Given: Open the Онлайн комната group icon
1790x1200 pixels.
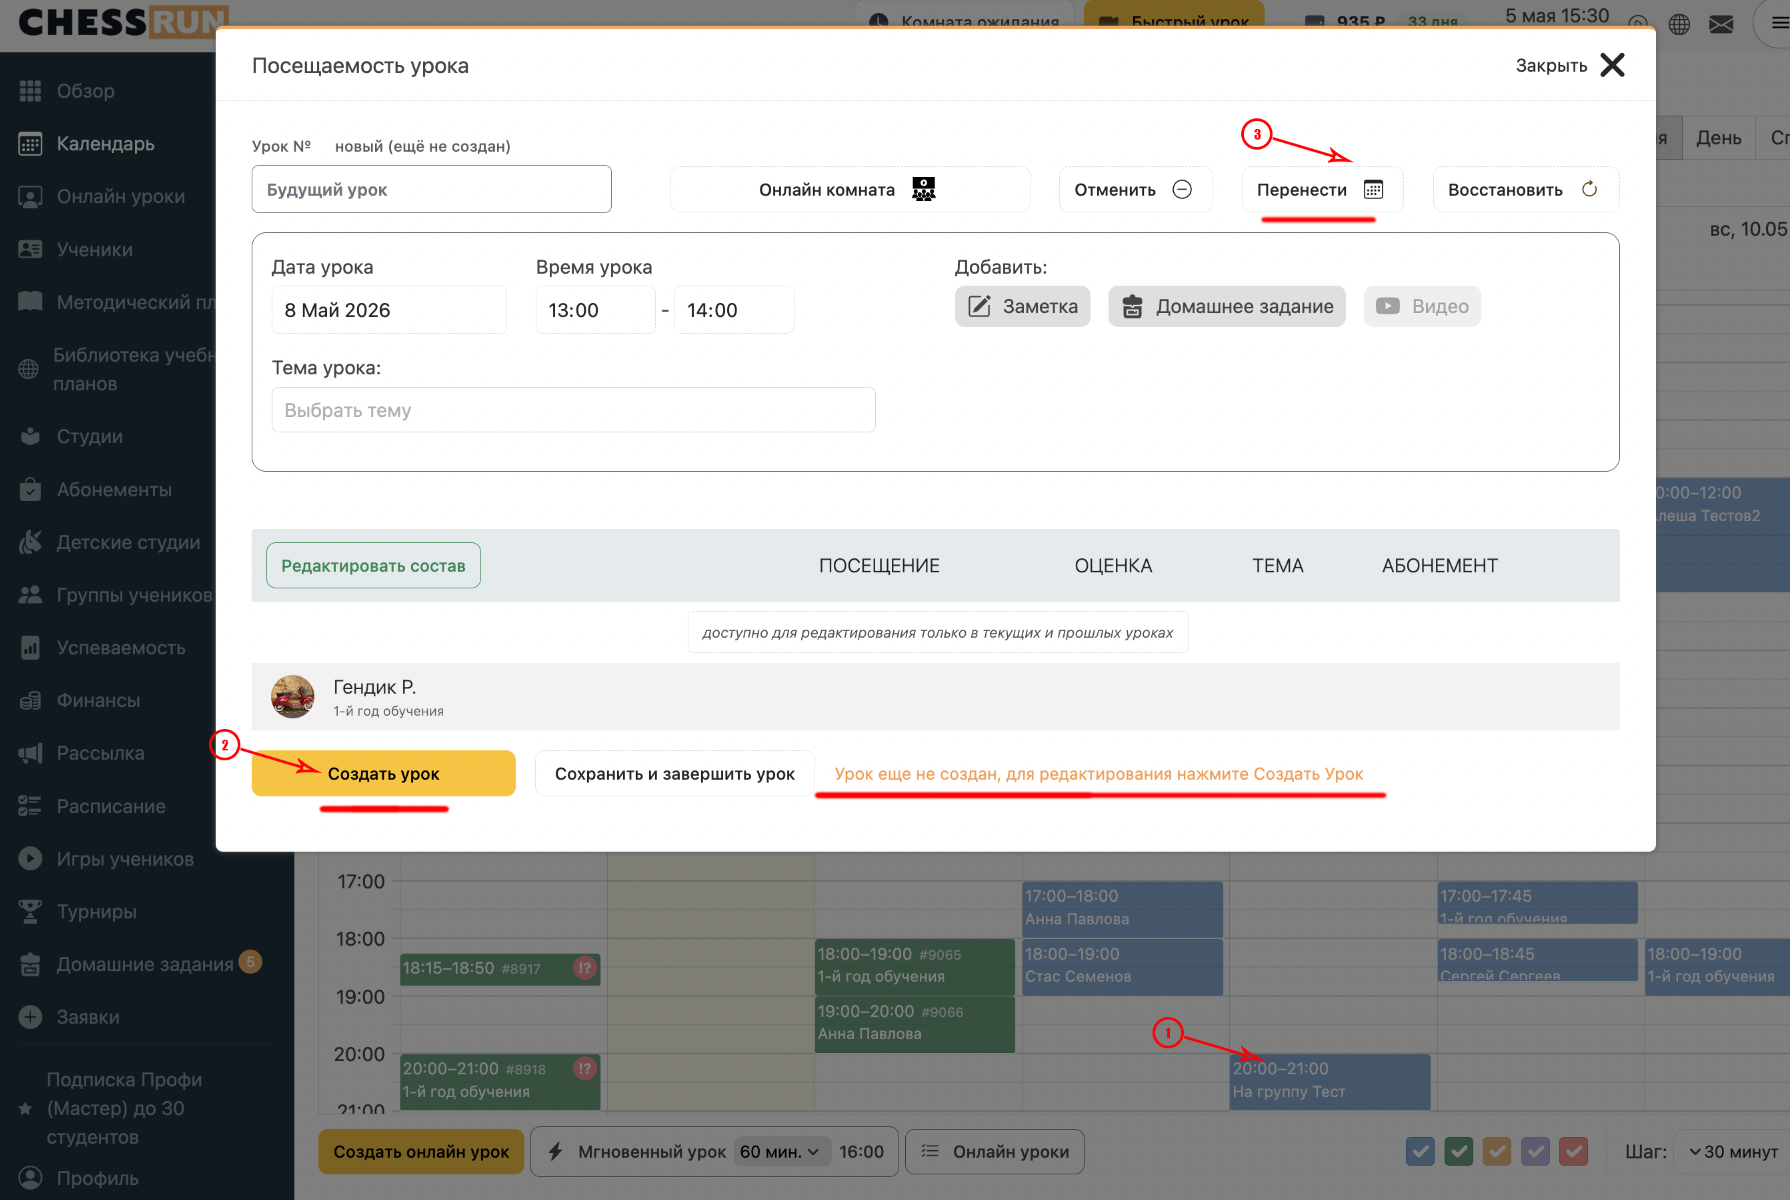Looking at the screenshot, I should click(x=924, y=189).
